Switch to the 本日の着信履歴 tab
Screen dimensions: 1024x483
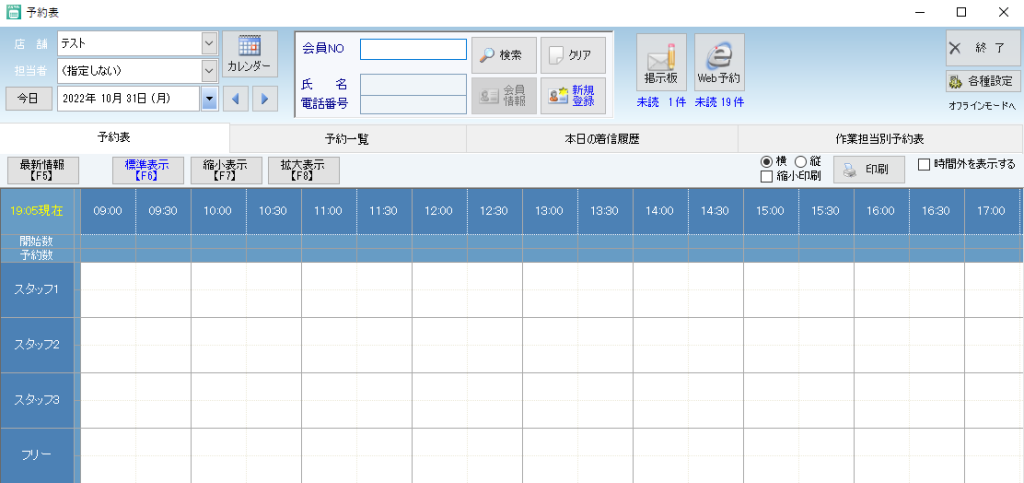602,139
